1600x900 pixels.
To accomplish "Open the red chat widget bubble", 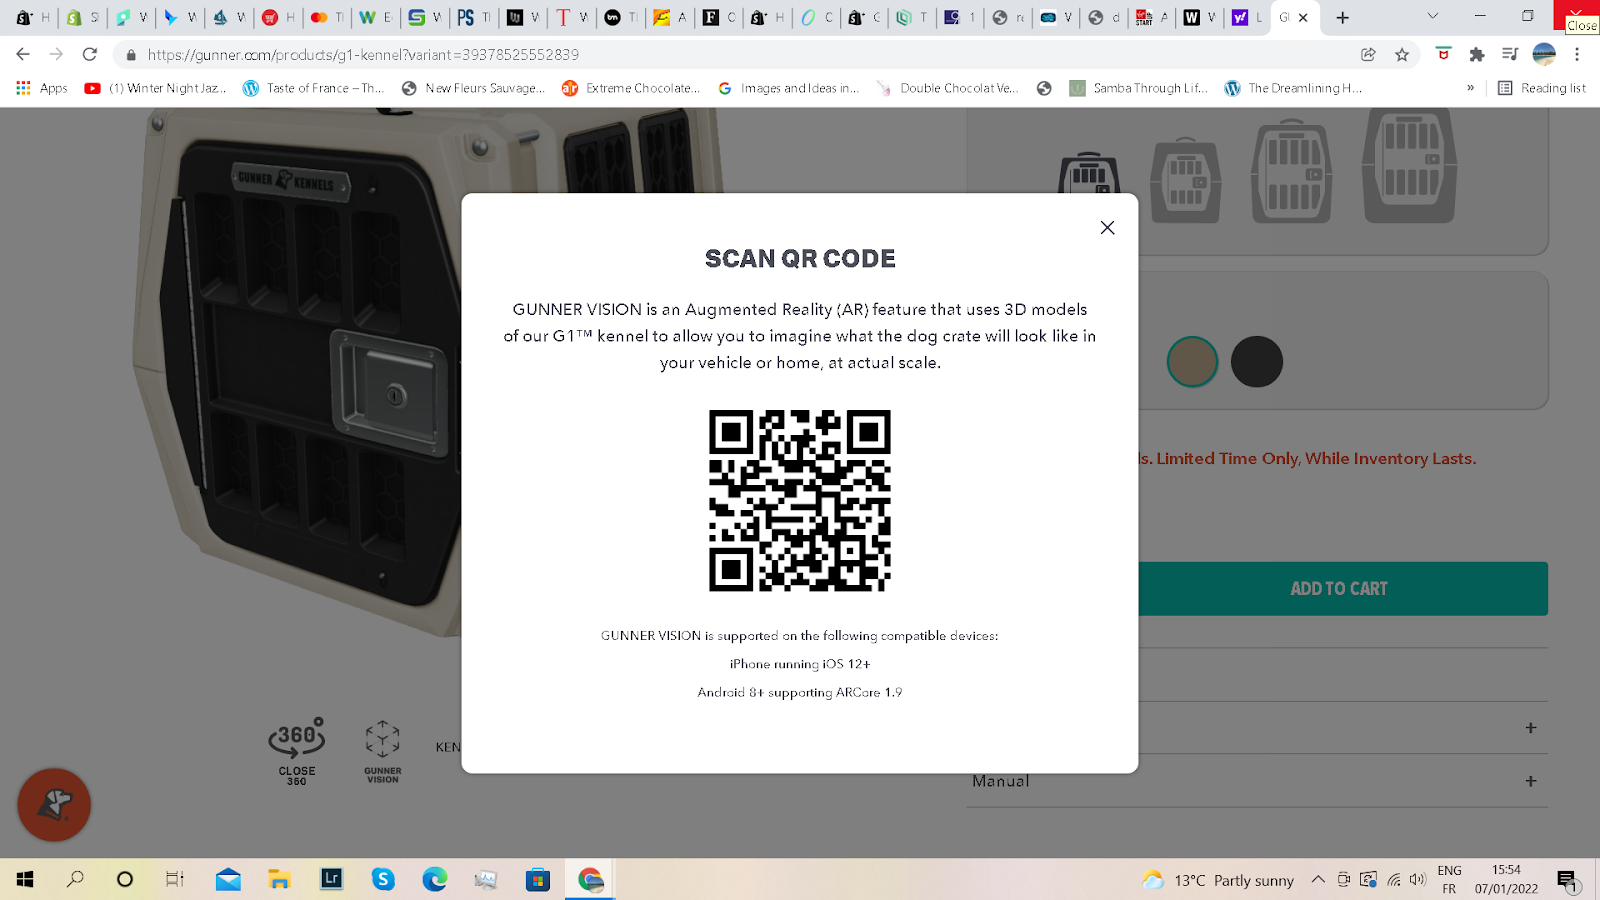I will coord(54,805).
